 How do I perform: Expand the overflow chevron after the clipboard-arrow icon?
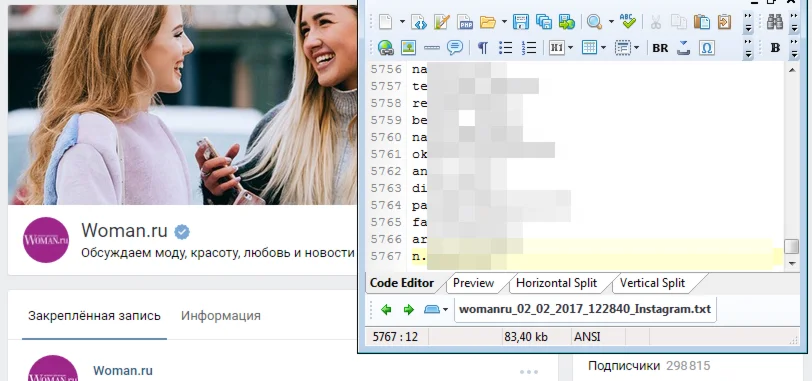coord(748,22)
